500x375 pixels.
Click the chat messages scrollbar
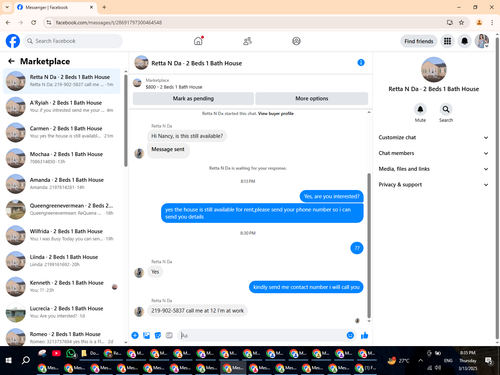pyautogui.click(x=369, y=245)
